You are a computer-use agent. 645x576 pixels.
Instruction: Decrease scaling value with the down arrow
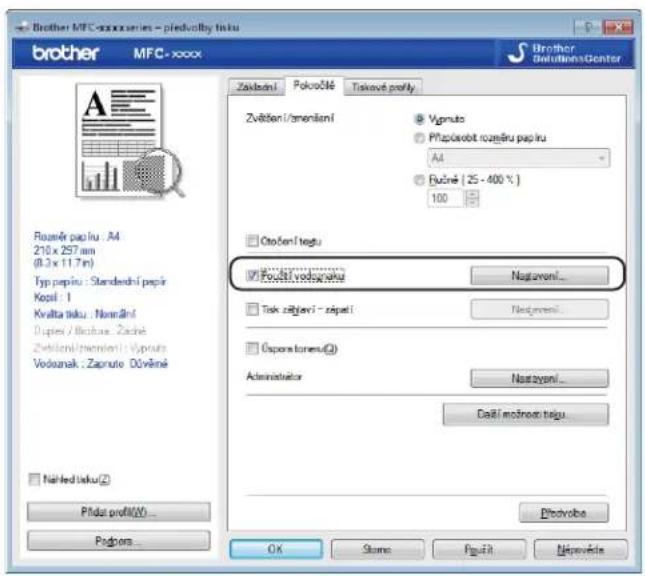472,202
